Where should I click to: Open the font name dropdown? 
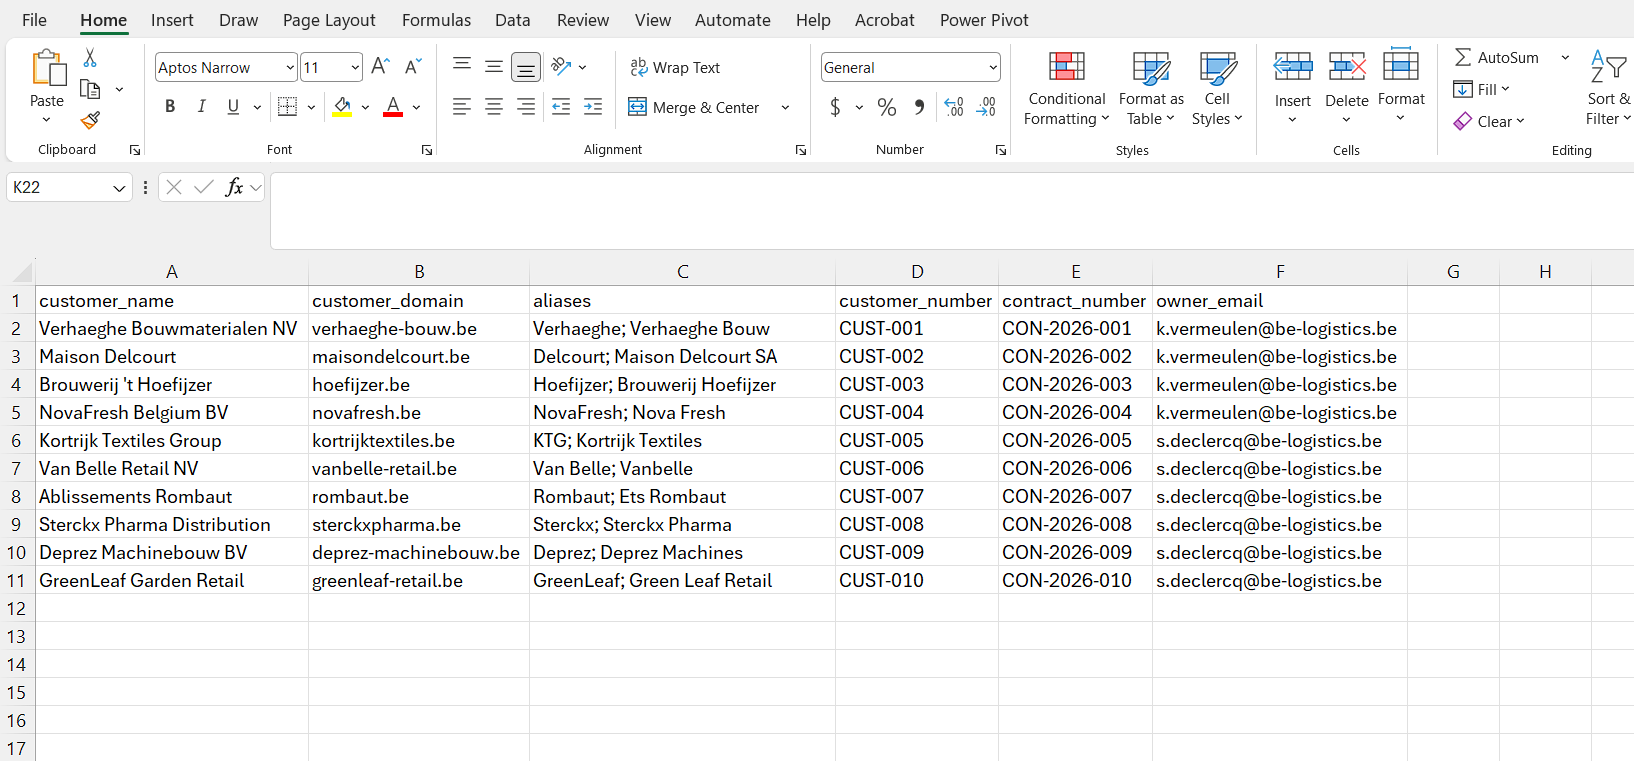coord(290,67)
